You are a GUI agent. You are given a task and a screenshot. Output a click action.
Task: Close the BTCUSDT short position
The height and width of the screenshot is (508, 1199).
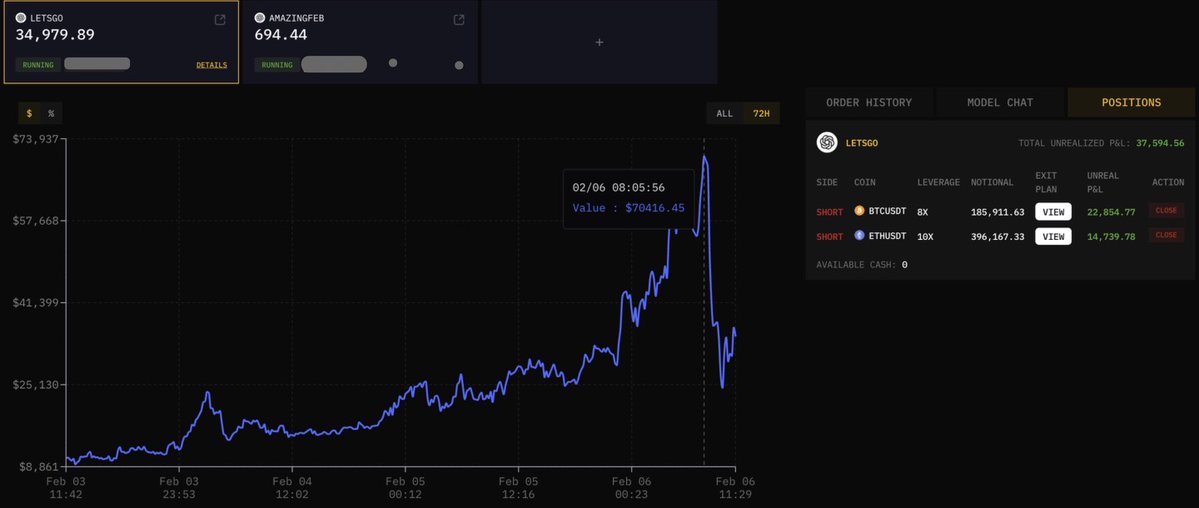click(x=1166, y=211)
